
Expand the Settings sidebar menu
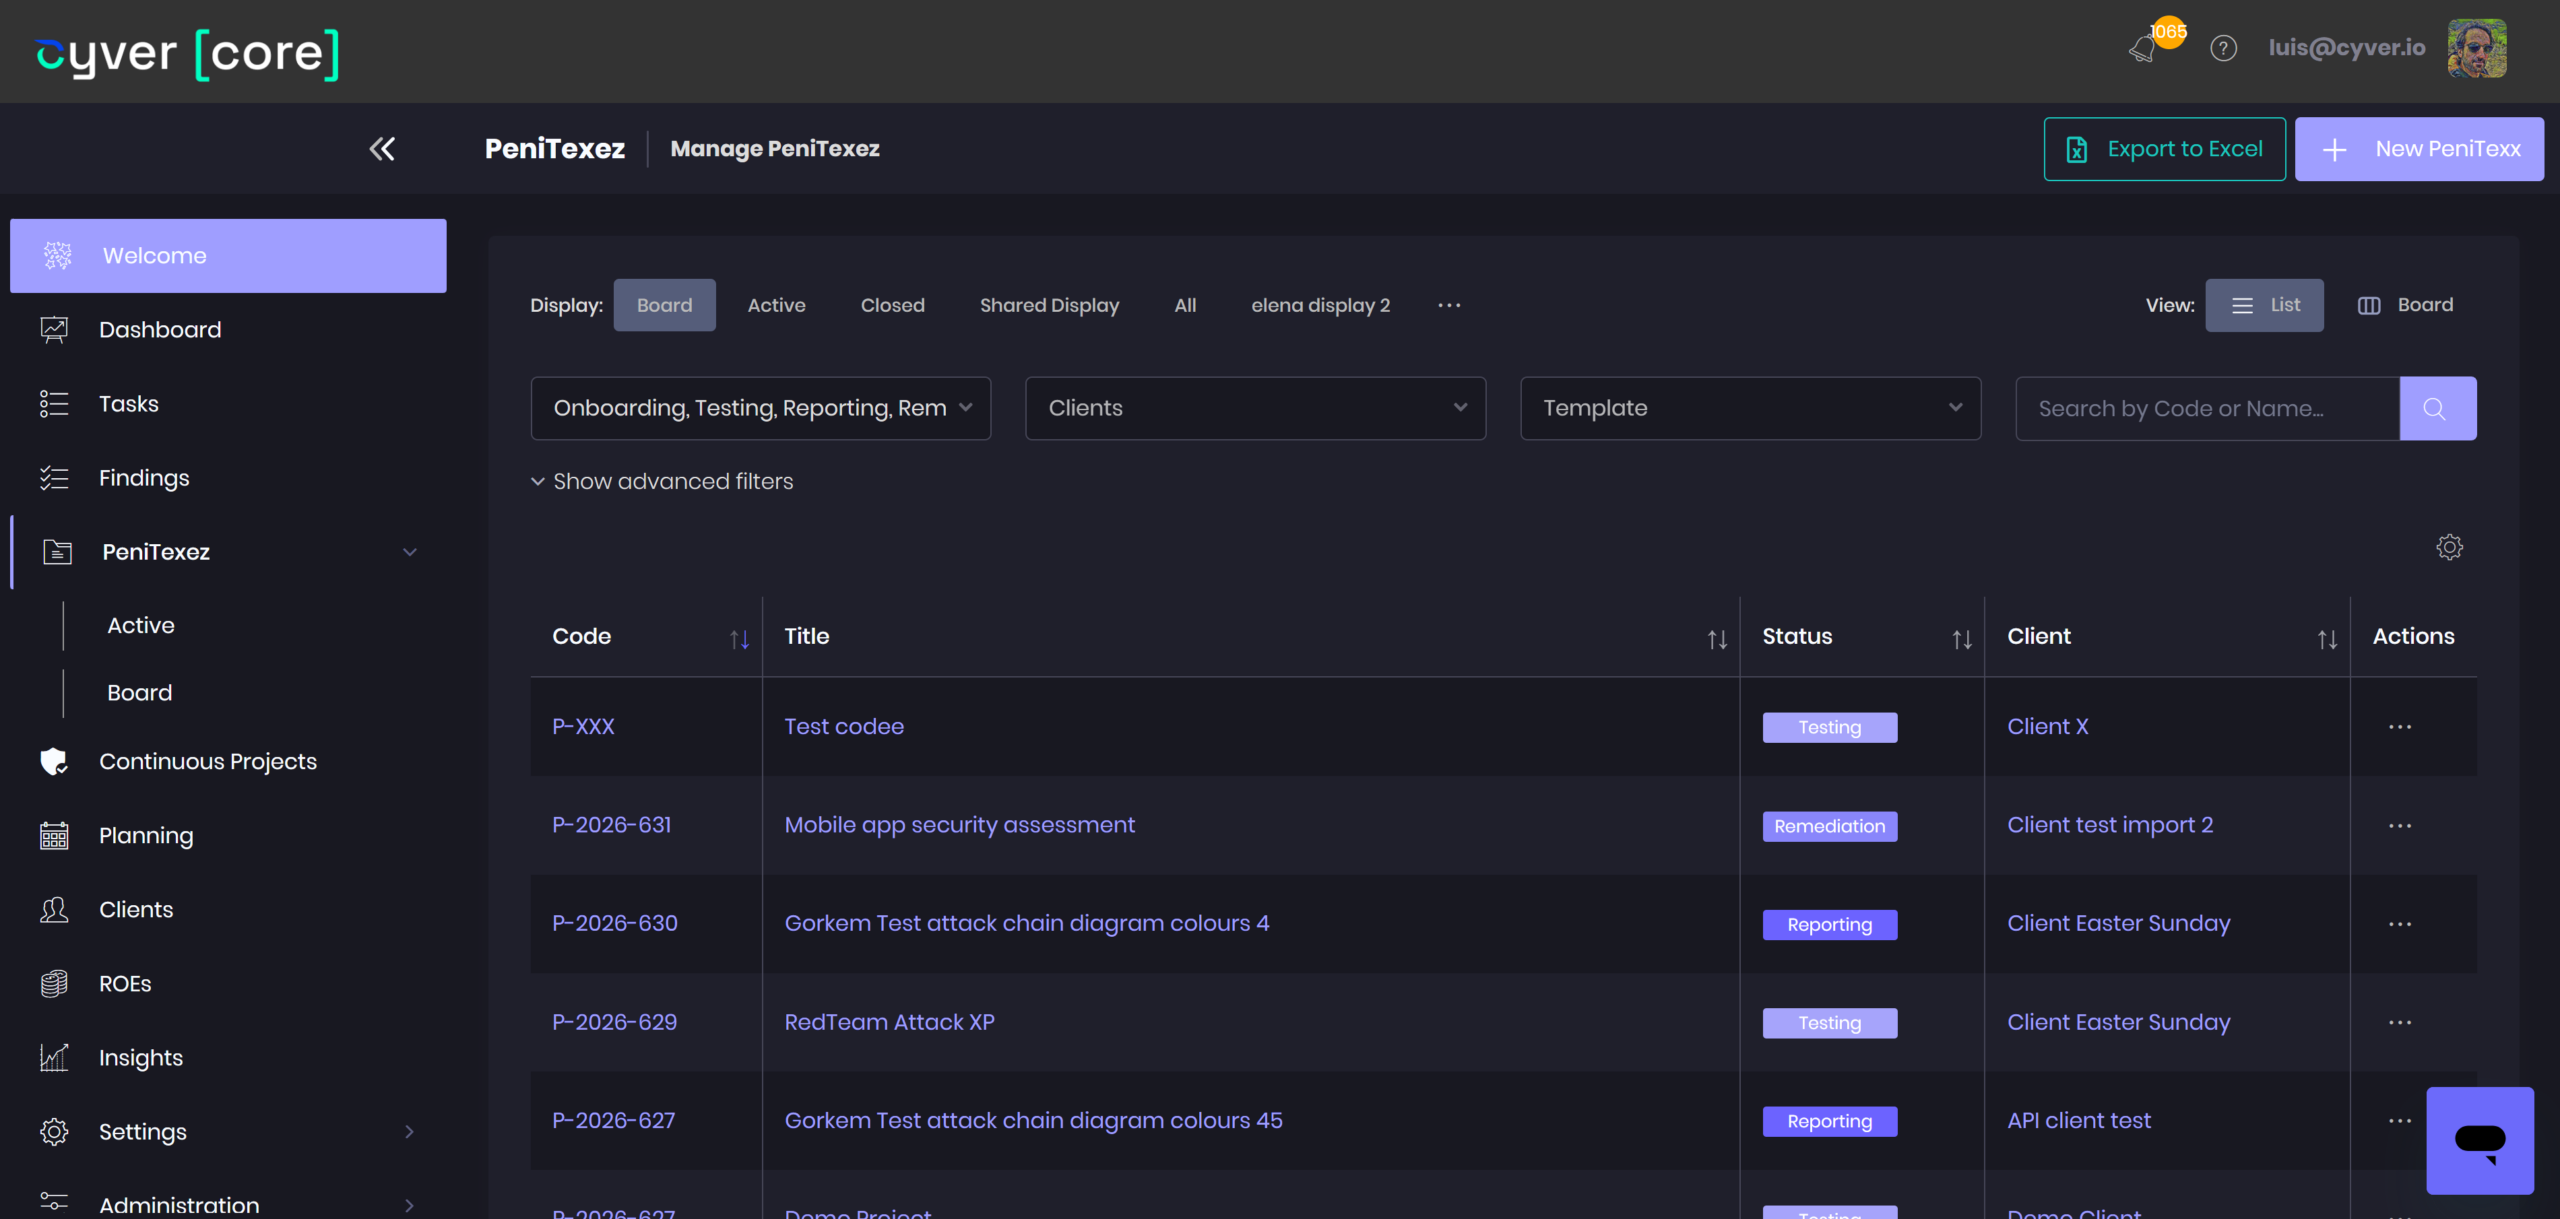(x=409, y=1131)
